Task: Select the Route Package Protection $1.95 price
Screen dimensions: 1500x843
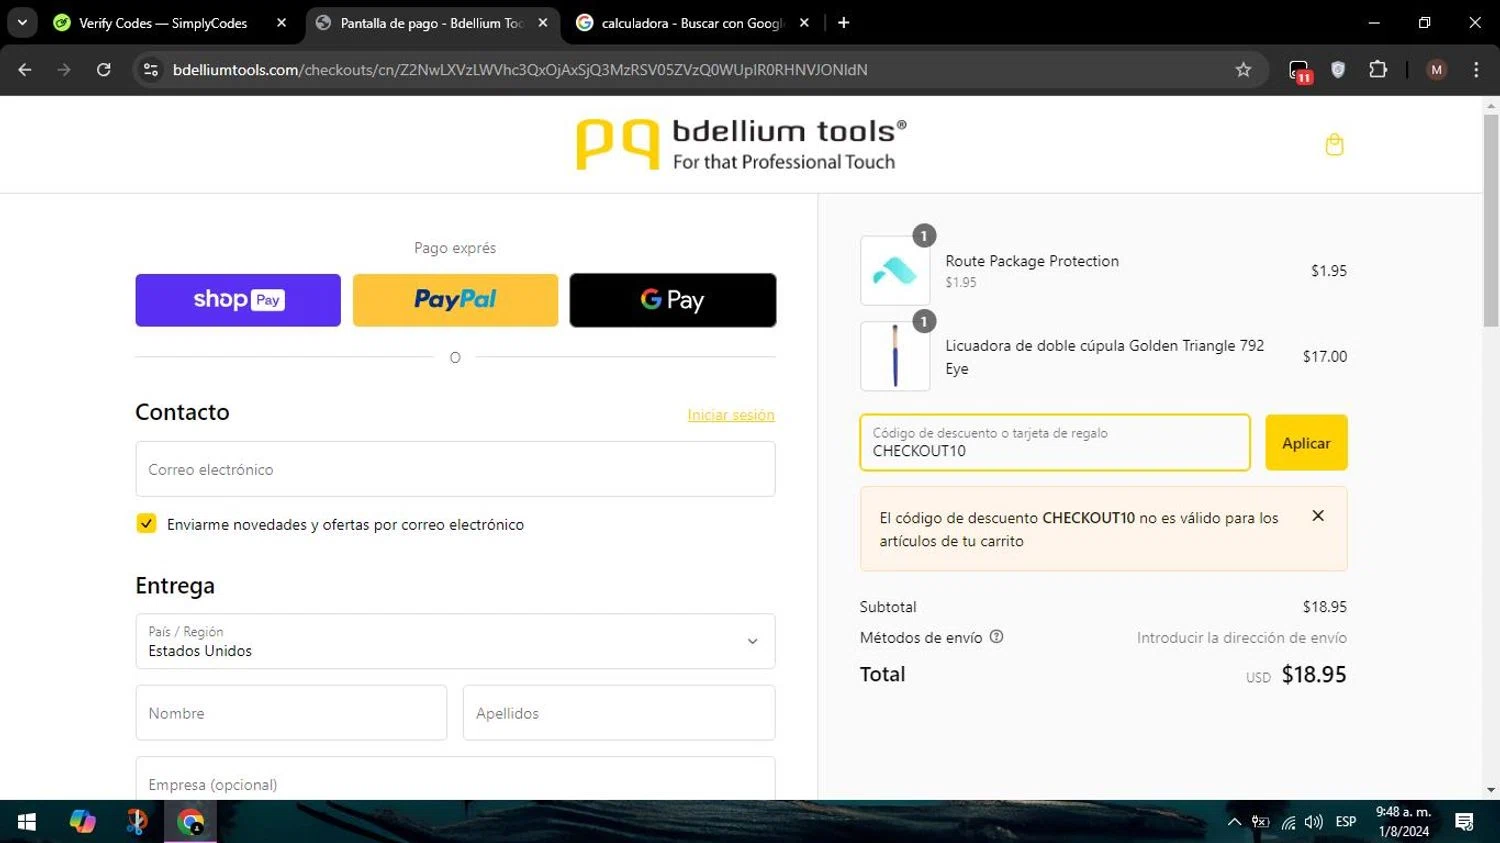Action: 1329,271
